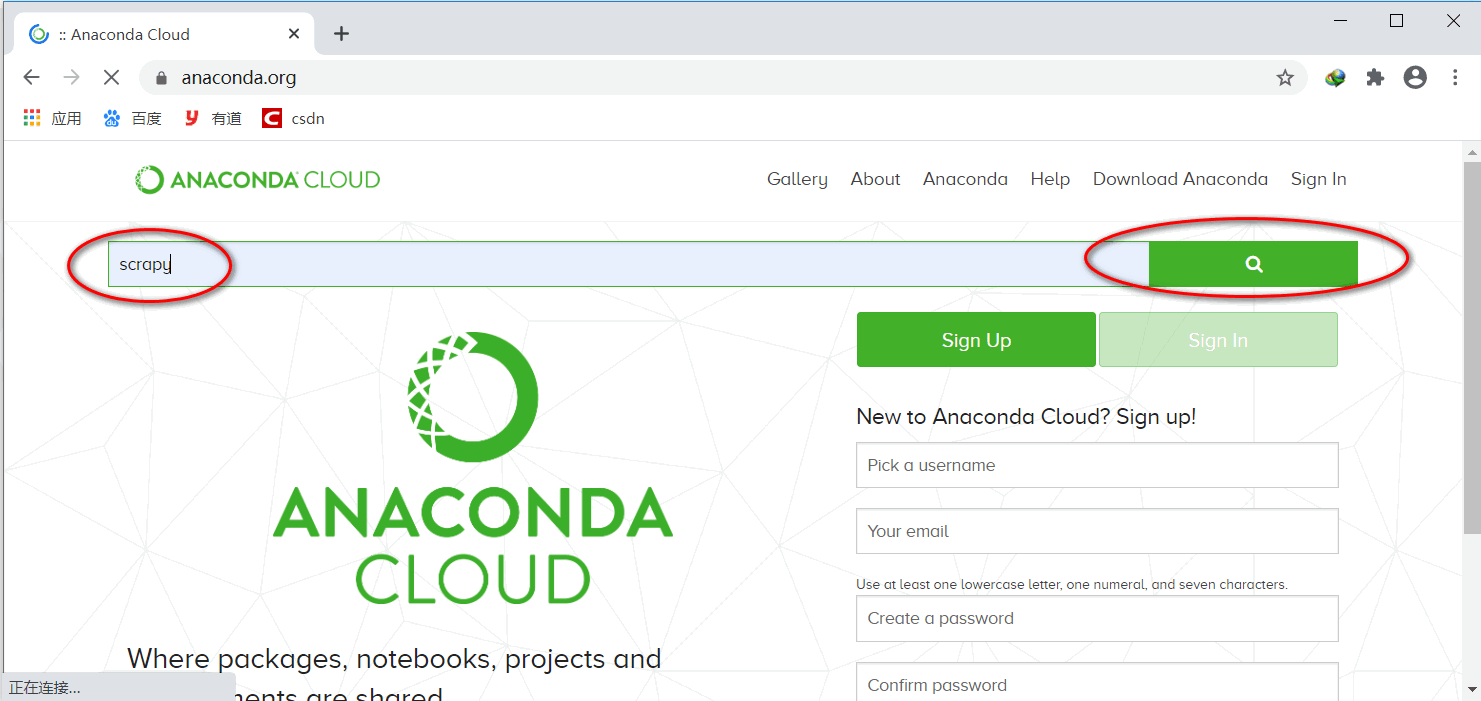Click Sign In in the top navigation
This screenshot has width=1481, height=701.
tap(1318, 179)
